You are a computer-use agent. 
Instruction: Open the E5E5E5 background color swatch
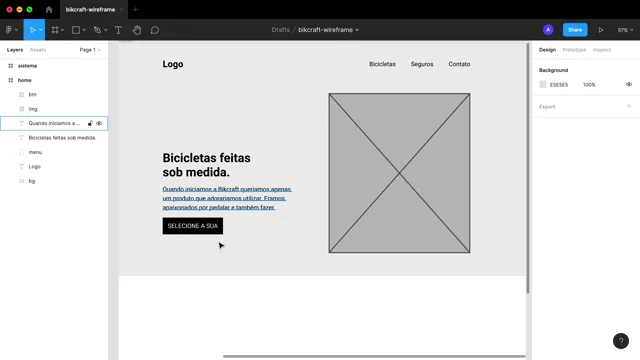pos(543,84)
